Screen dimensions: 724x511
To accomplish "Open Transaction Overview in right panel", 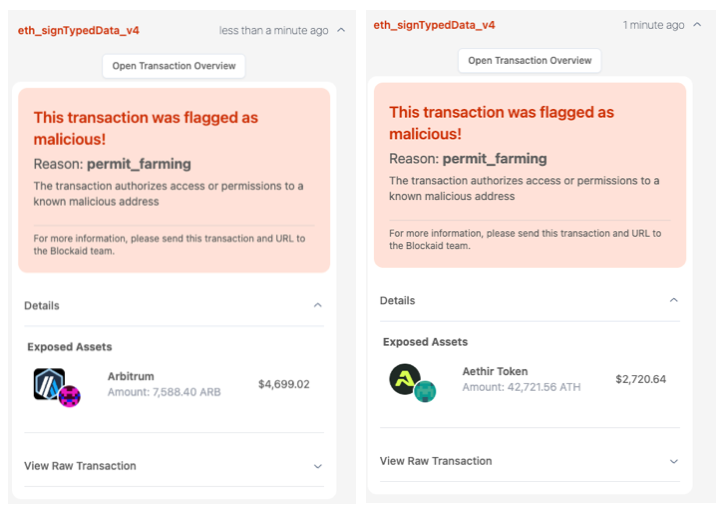I will [530, 61].
